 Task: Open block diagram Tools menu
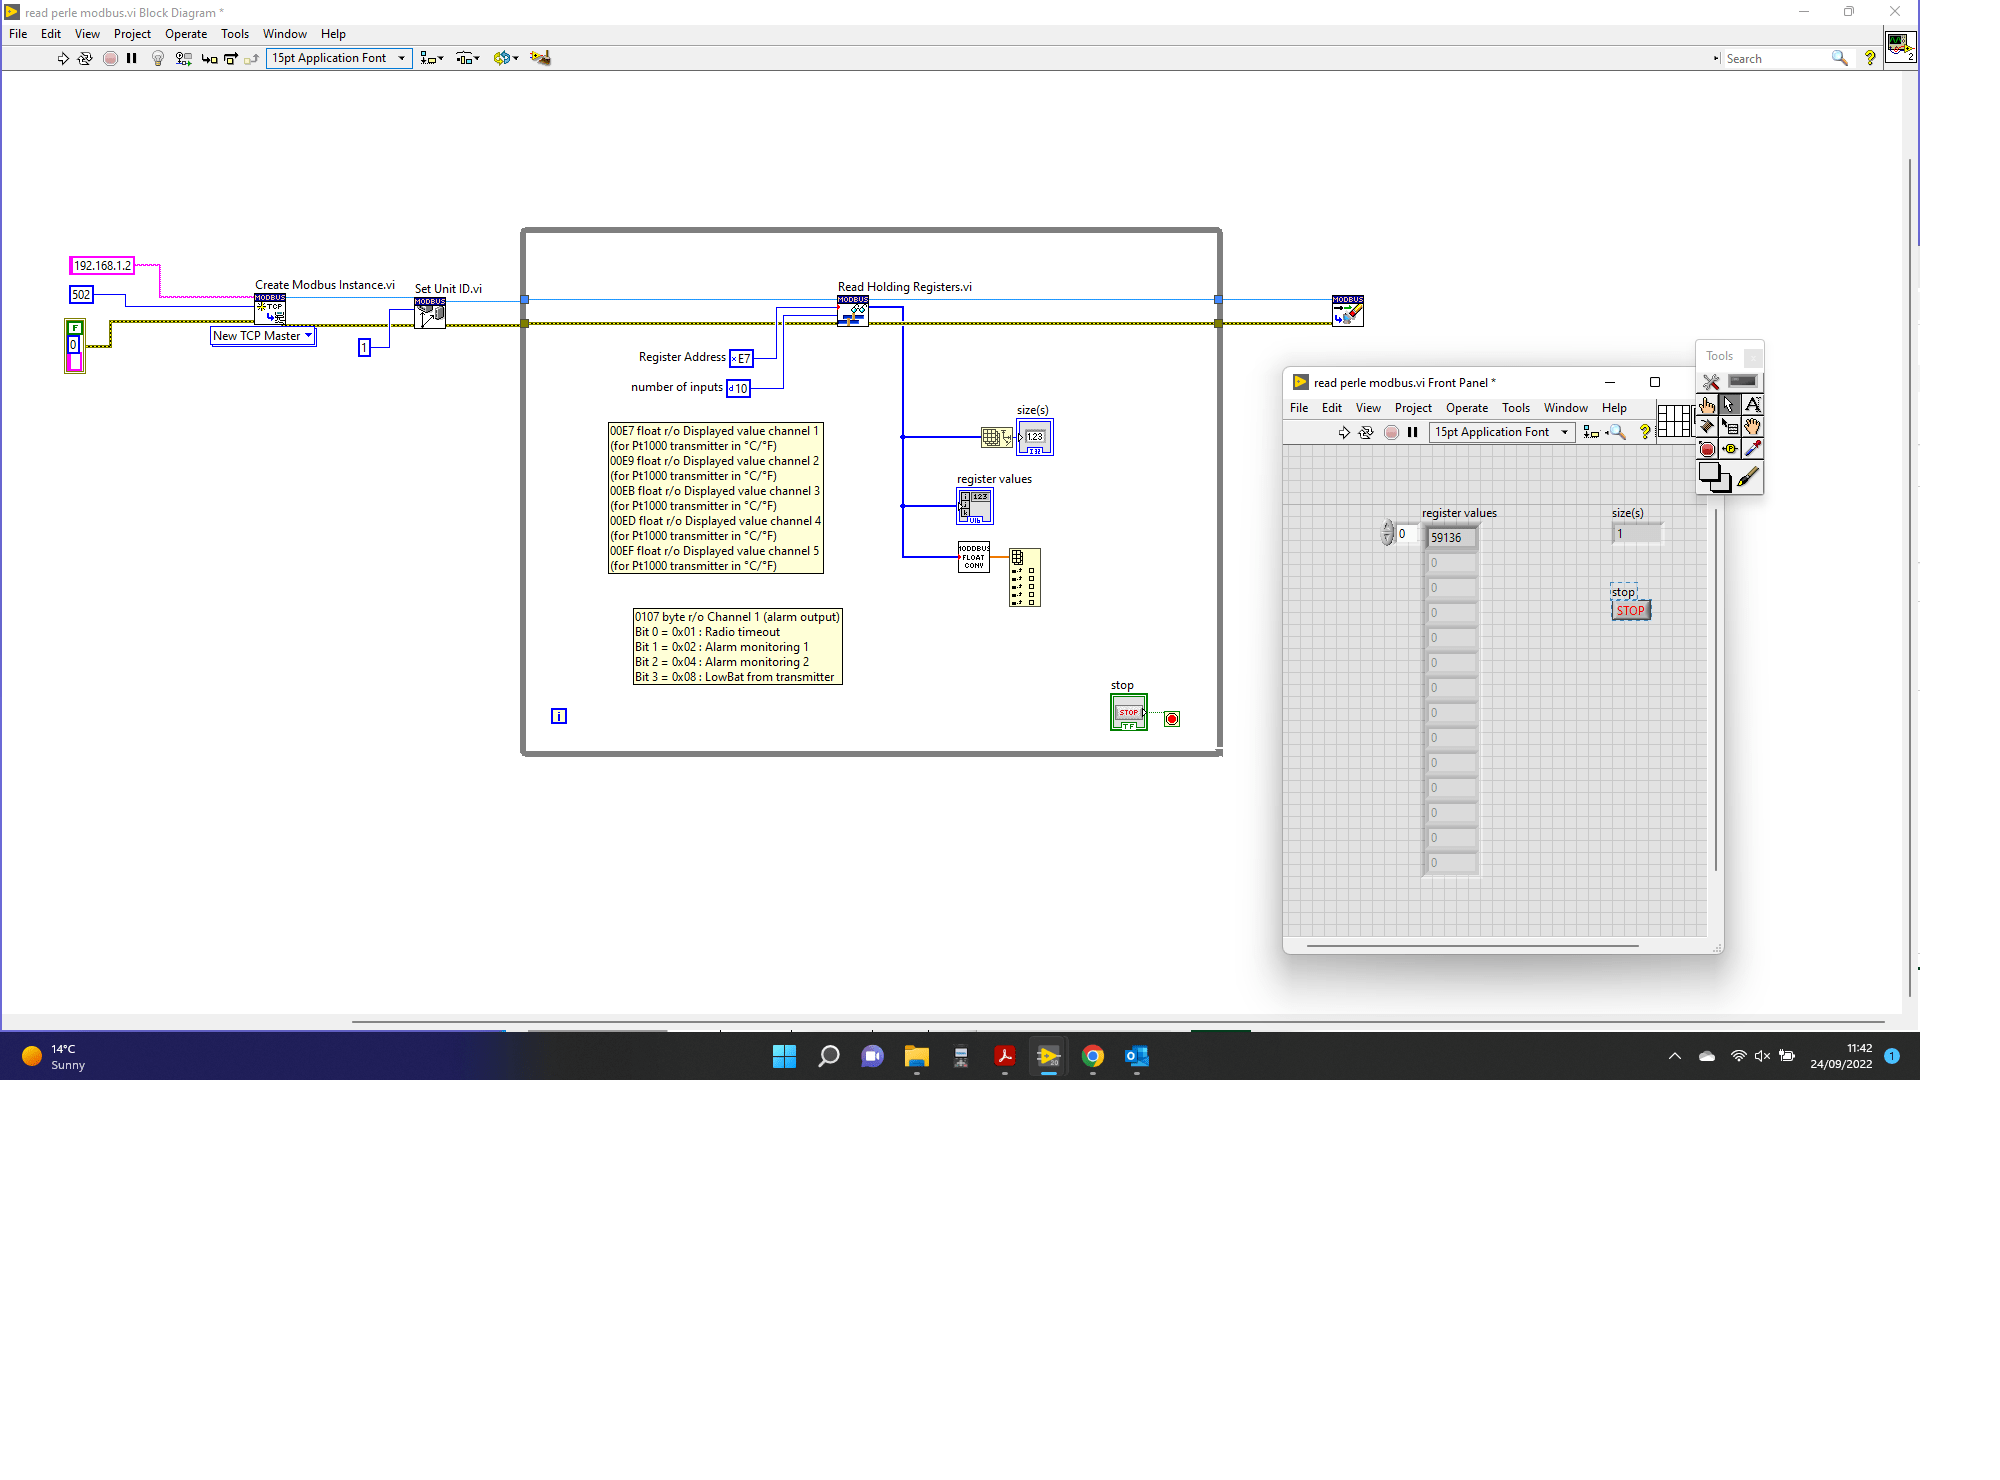click(235, 34)
